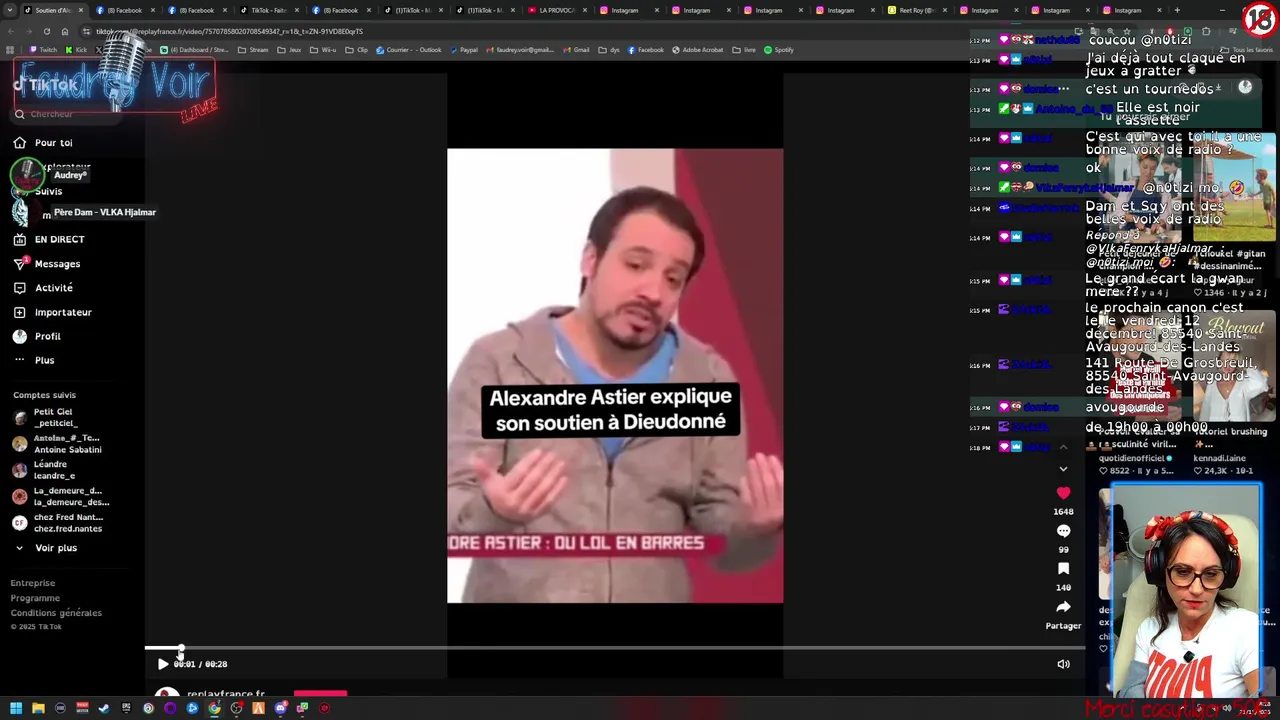The width and height of the screenshot is (1280, 720).
Task: Open the Spotify bookmark
Action: 779,50
